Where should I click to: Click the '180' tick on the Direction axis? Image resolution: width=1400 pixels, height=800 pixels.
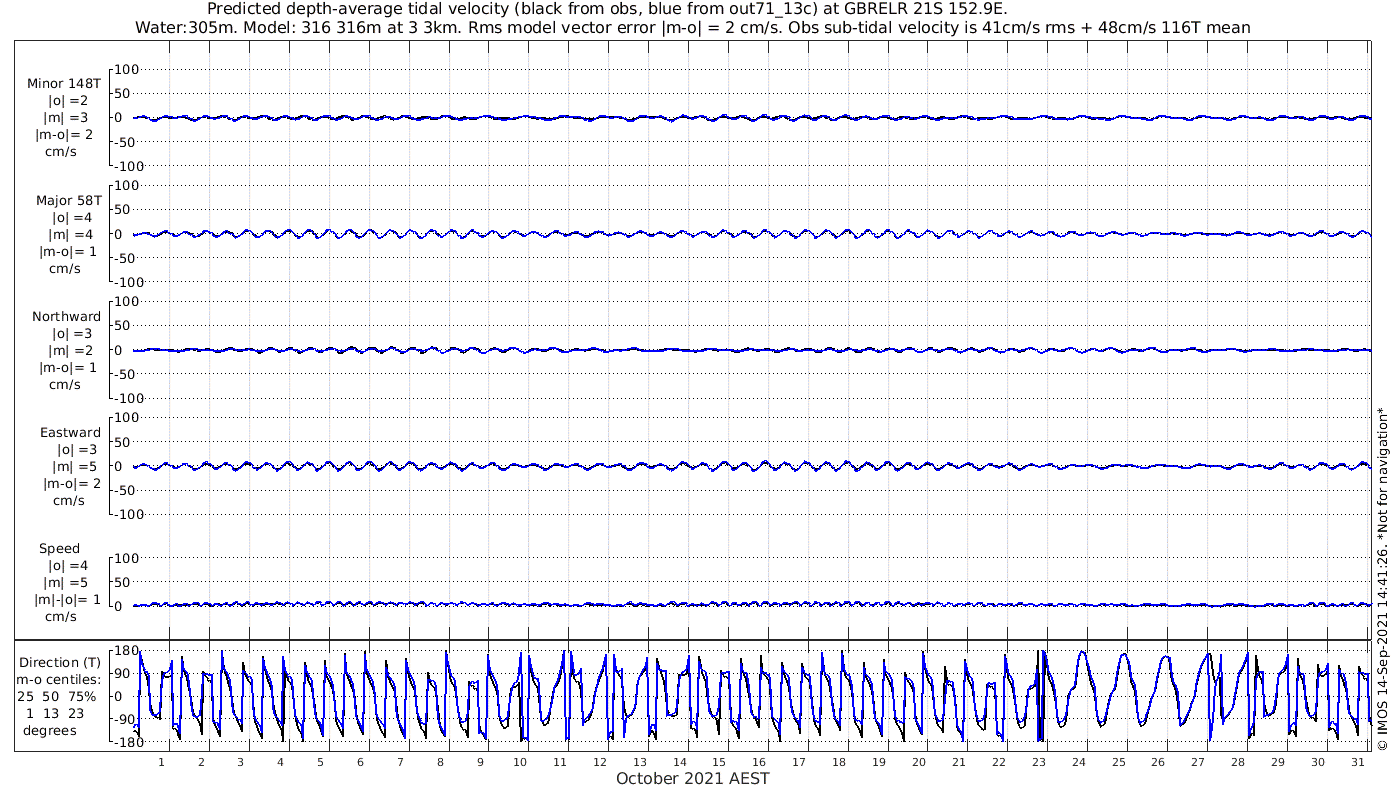125,652
